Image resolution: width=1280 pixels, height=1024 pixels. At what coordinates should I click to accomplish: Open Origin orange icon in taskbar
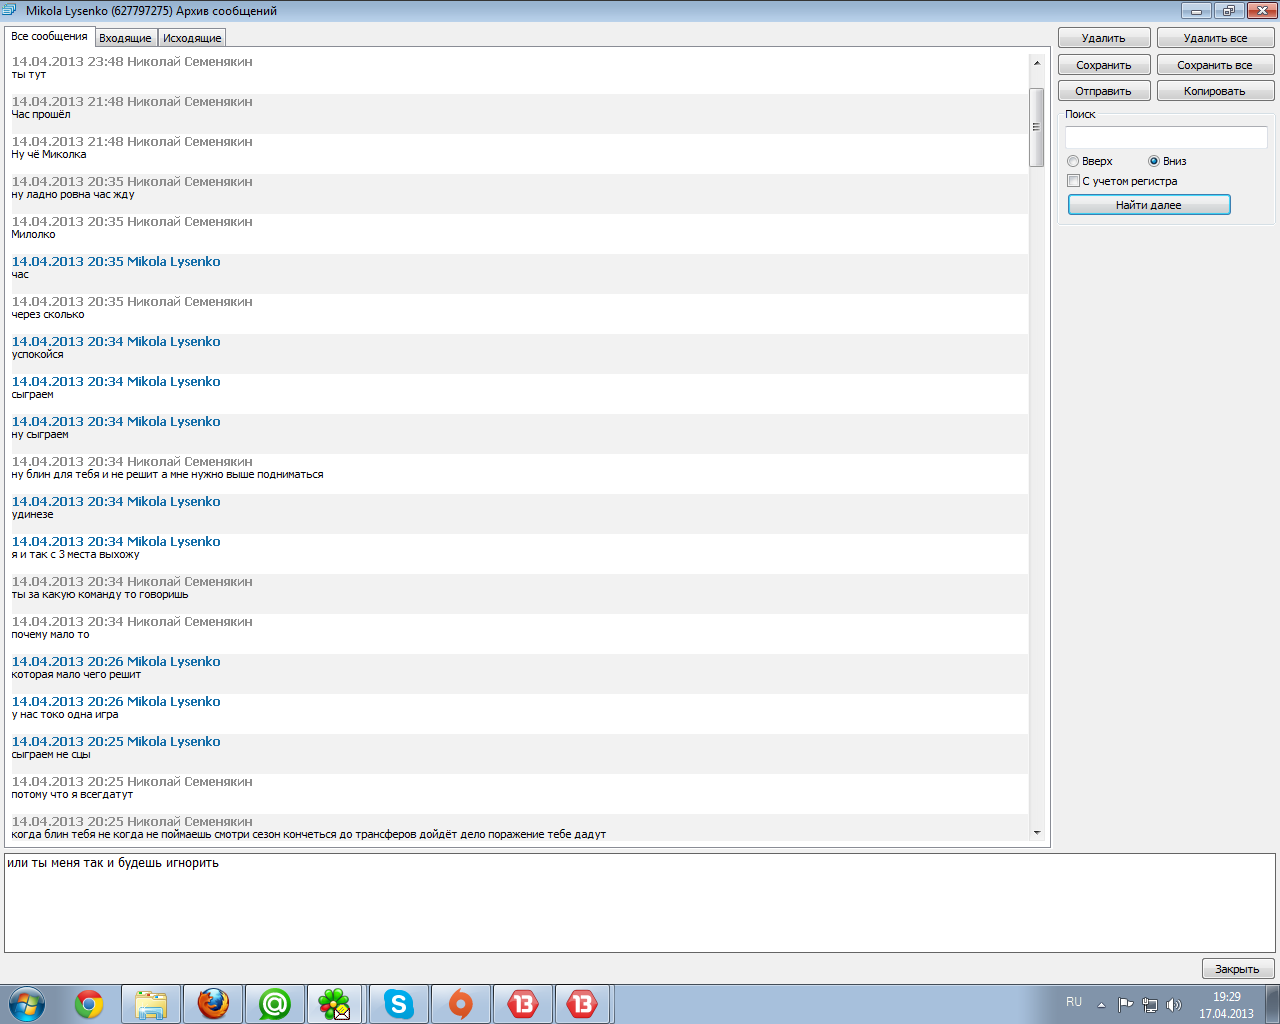point(460,1004)
